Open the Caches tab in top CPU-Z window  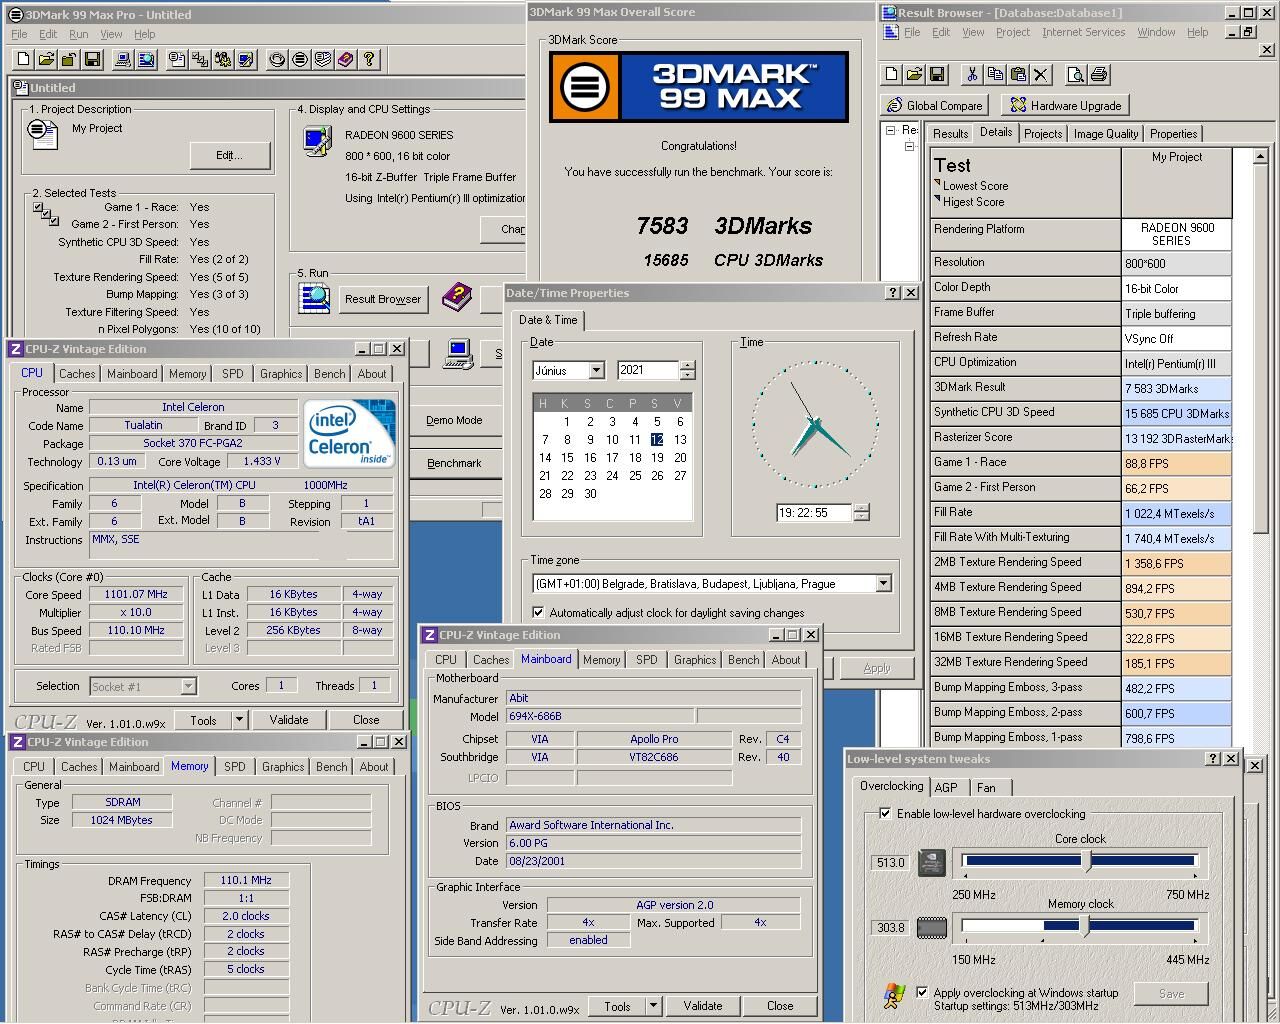77,374
